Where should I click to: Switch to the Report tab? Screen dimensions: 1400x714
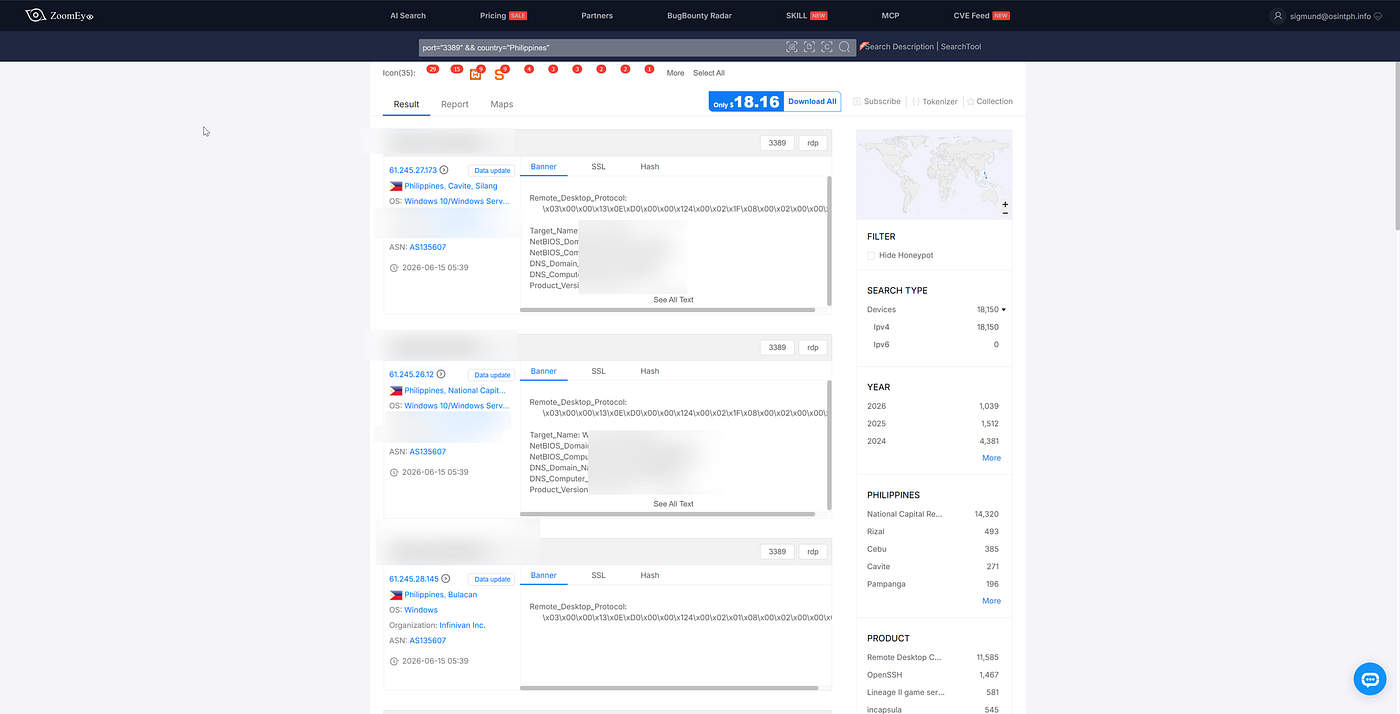pyautogui.click(x=455, y=104)
